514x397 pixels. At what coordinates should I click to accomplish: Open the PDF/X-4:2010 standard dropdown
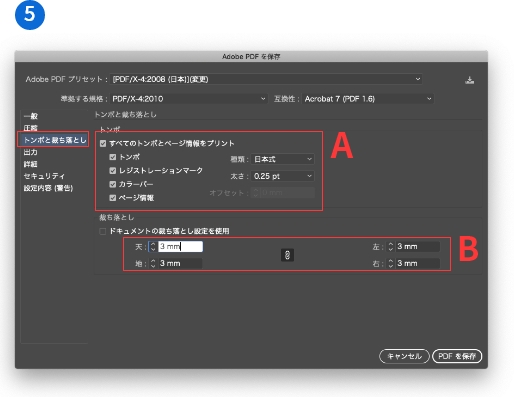tap(189, 99)
